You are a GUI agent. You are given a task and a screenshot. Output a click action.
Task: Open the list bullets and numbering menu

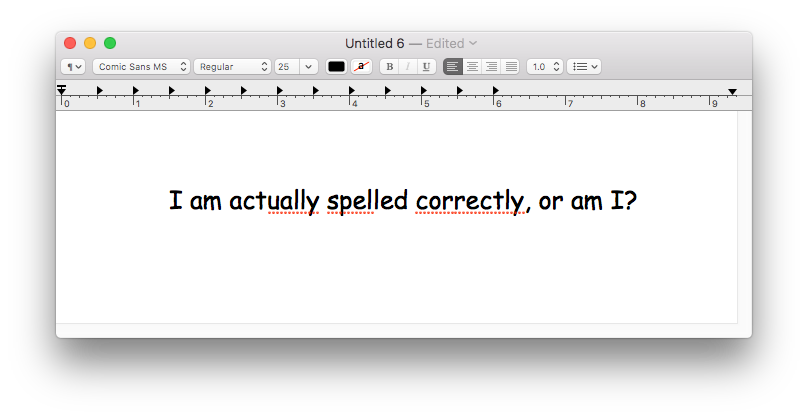coord(584,66)
